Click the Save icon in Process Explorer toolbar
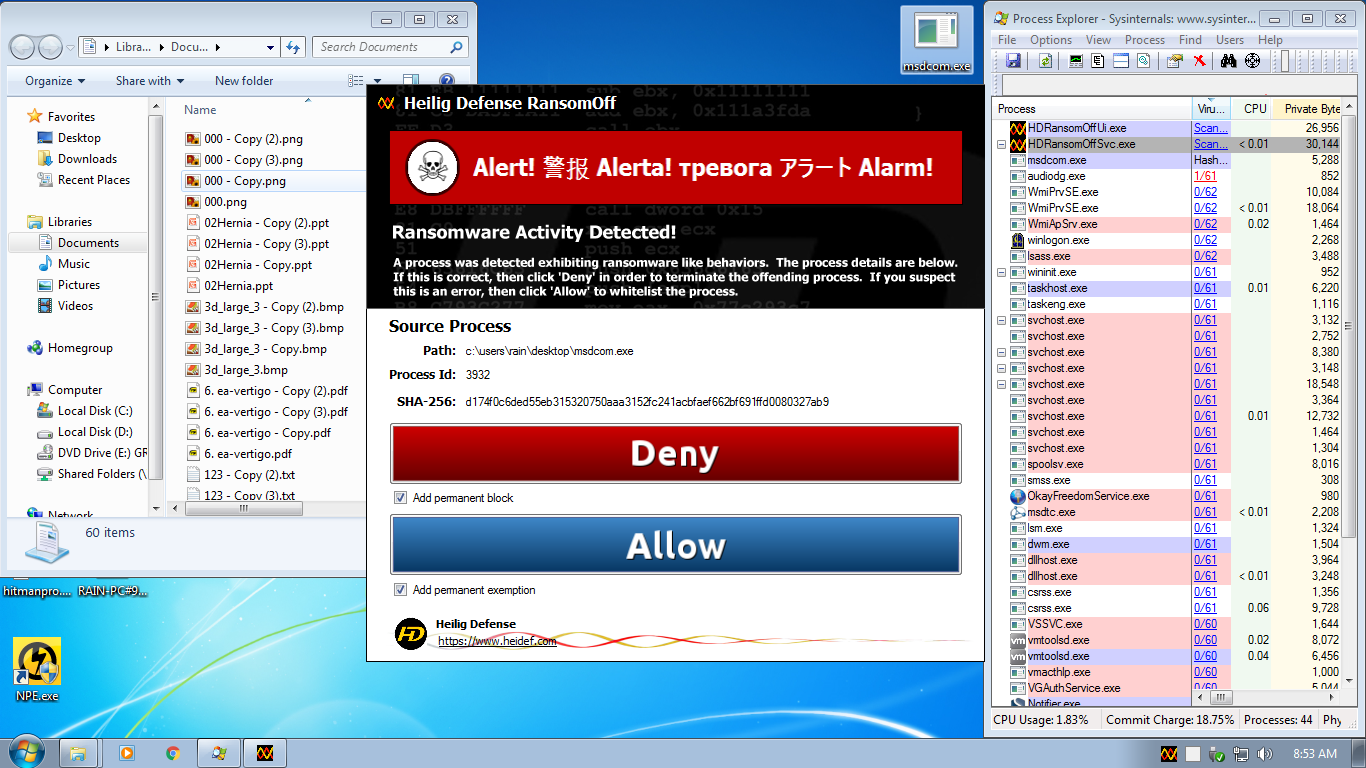The height and width of the screenshot is (768, 1366). pyautogui.click(x=1014, y=61)
